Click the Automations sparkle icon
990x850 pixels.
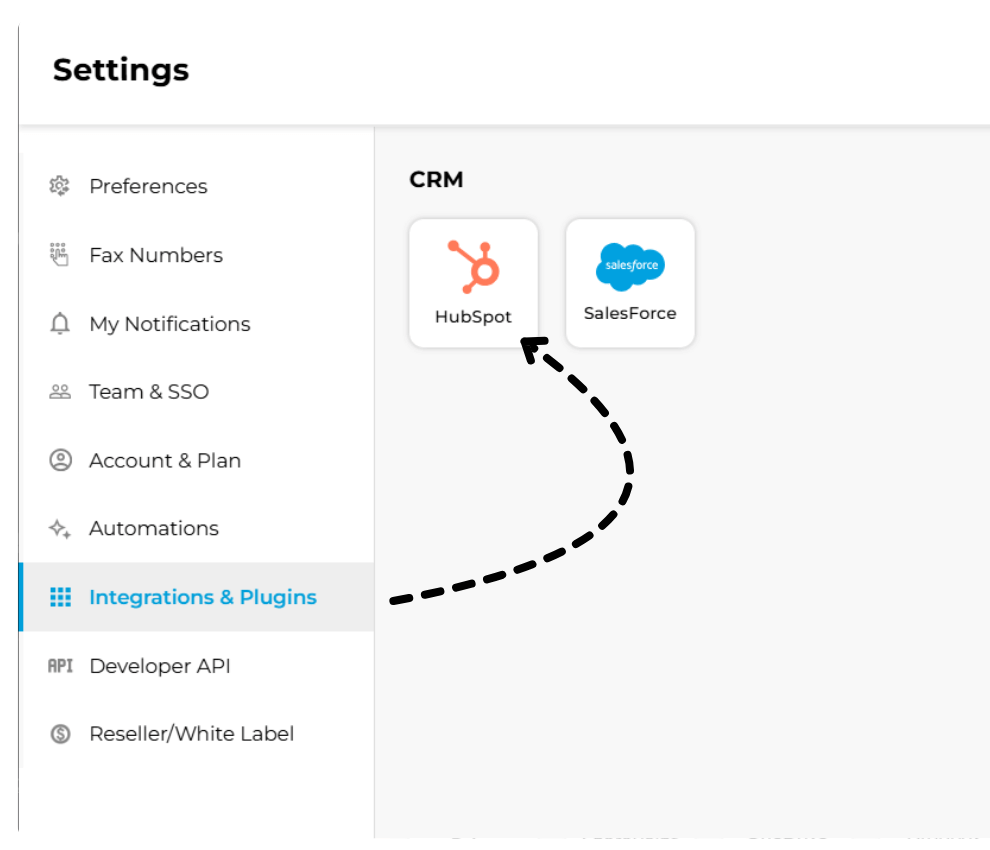59,528
